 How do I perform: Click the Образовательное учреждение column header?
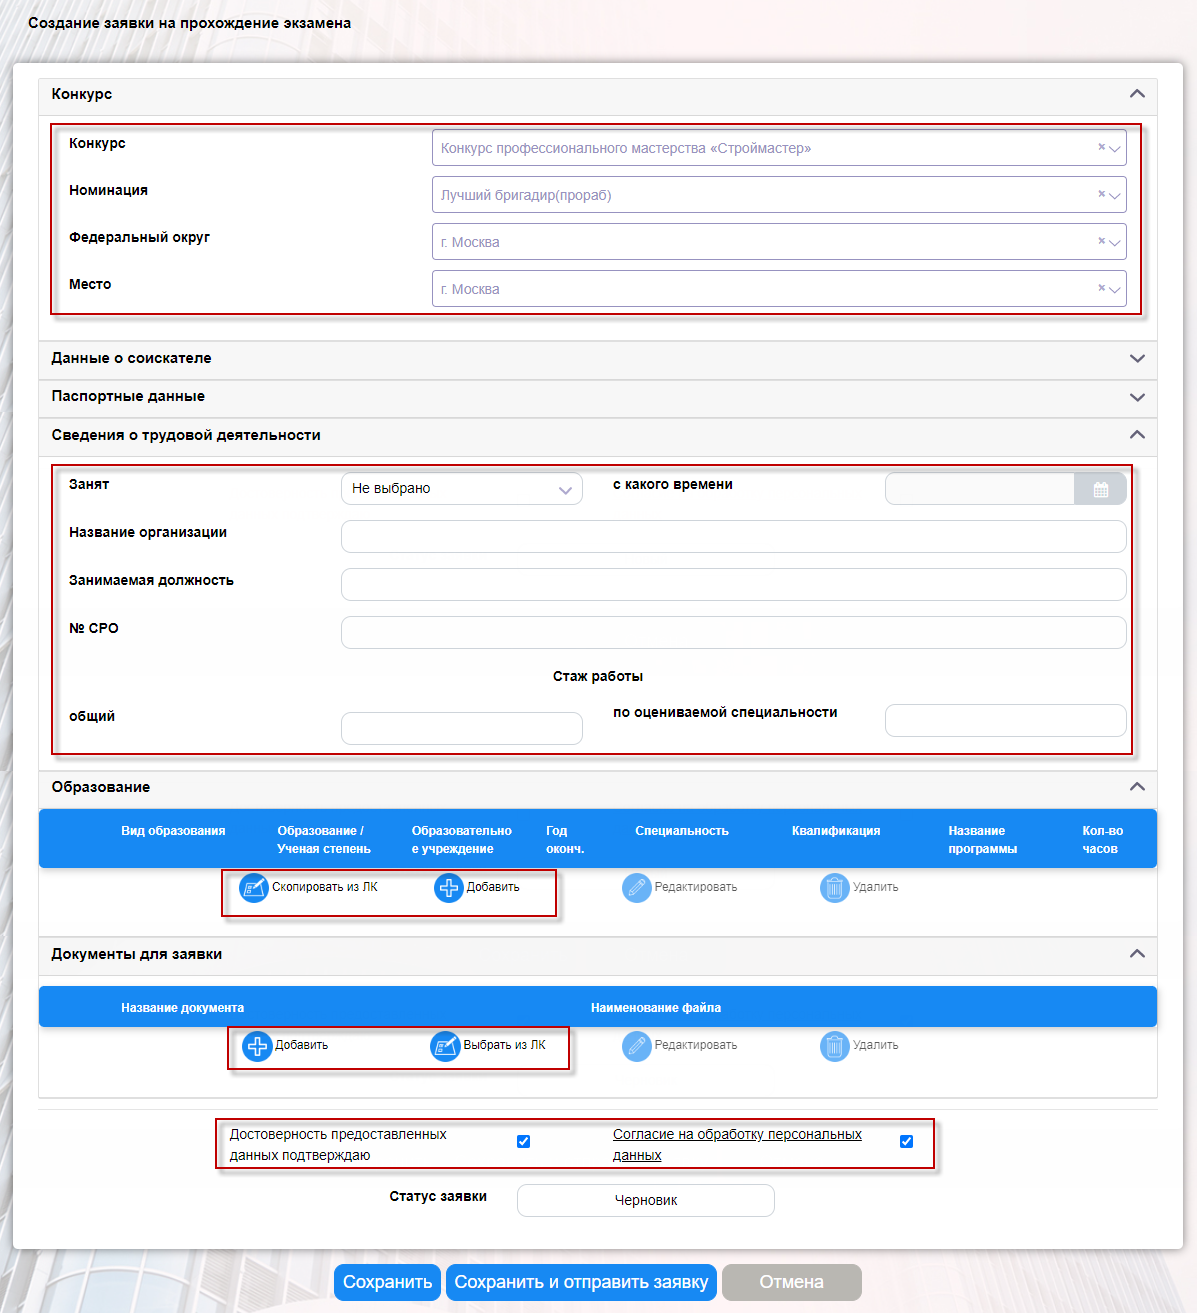click(462, 840)
